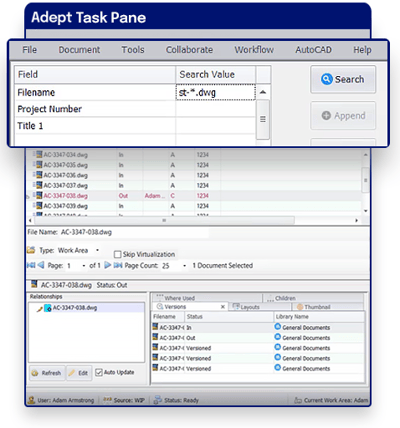Viewport: 400px width, 428px height.
Task: Select file AC-3347-039.dwg in the list
Action: [x=66, y=206]
